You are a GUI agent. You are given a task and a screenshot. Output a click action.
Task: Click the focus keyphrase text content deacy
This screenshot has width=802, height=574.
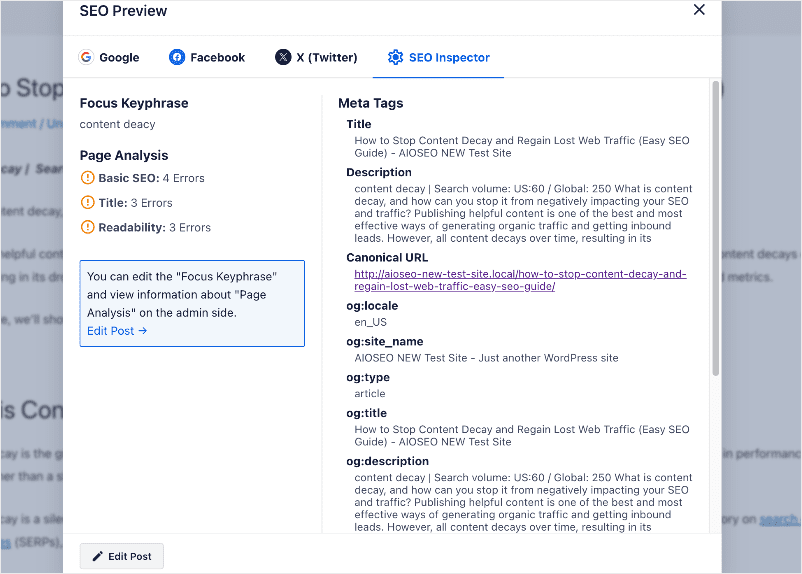(117, 124)
